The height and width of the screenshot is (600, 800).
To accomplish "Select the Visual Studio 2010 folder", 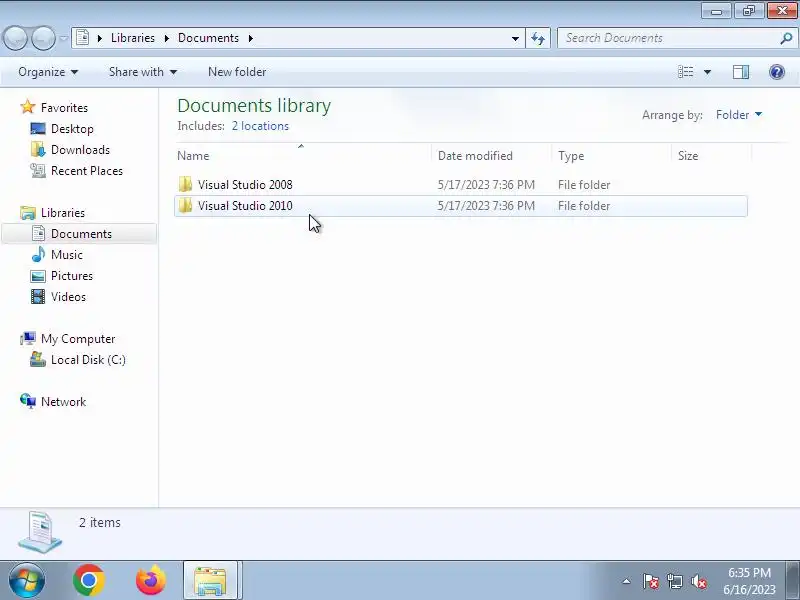I will pos(461,206).
